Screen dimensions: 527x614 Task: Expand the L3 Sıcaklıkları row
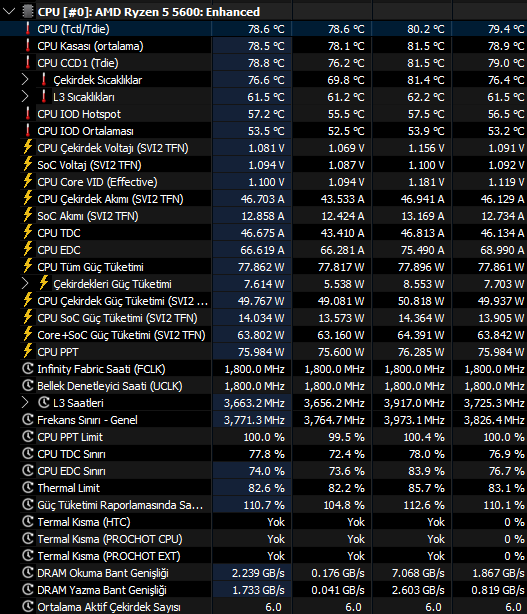tap(25, 97)
